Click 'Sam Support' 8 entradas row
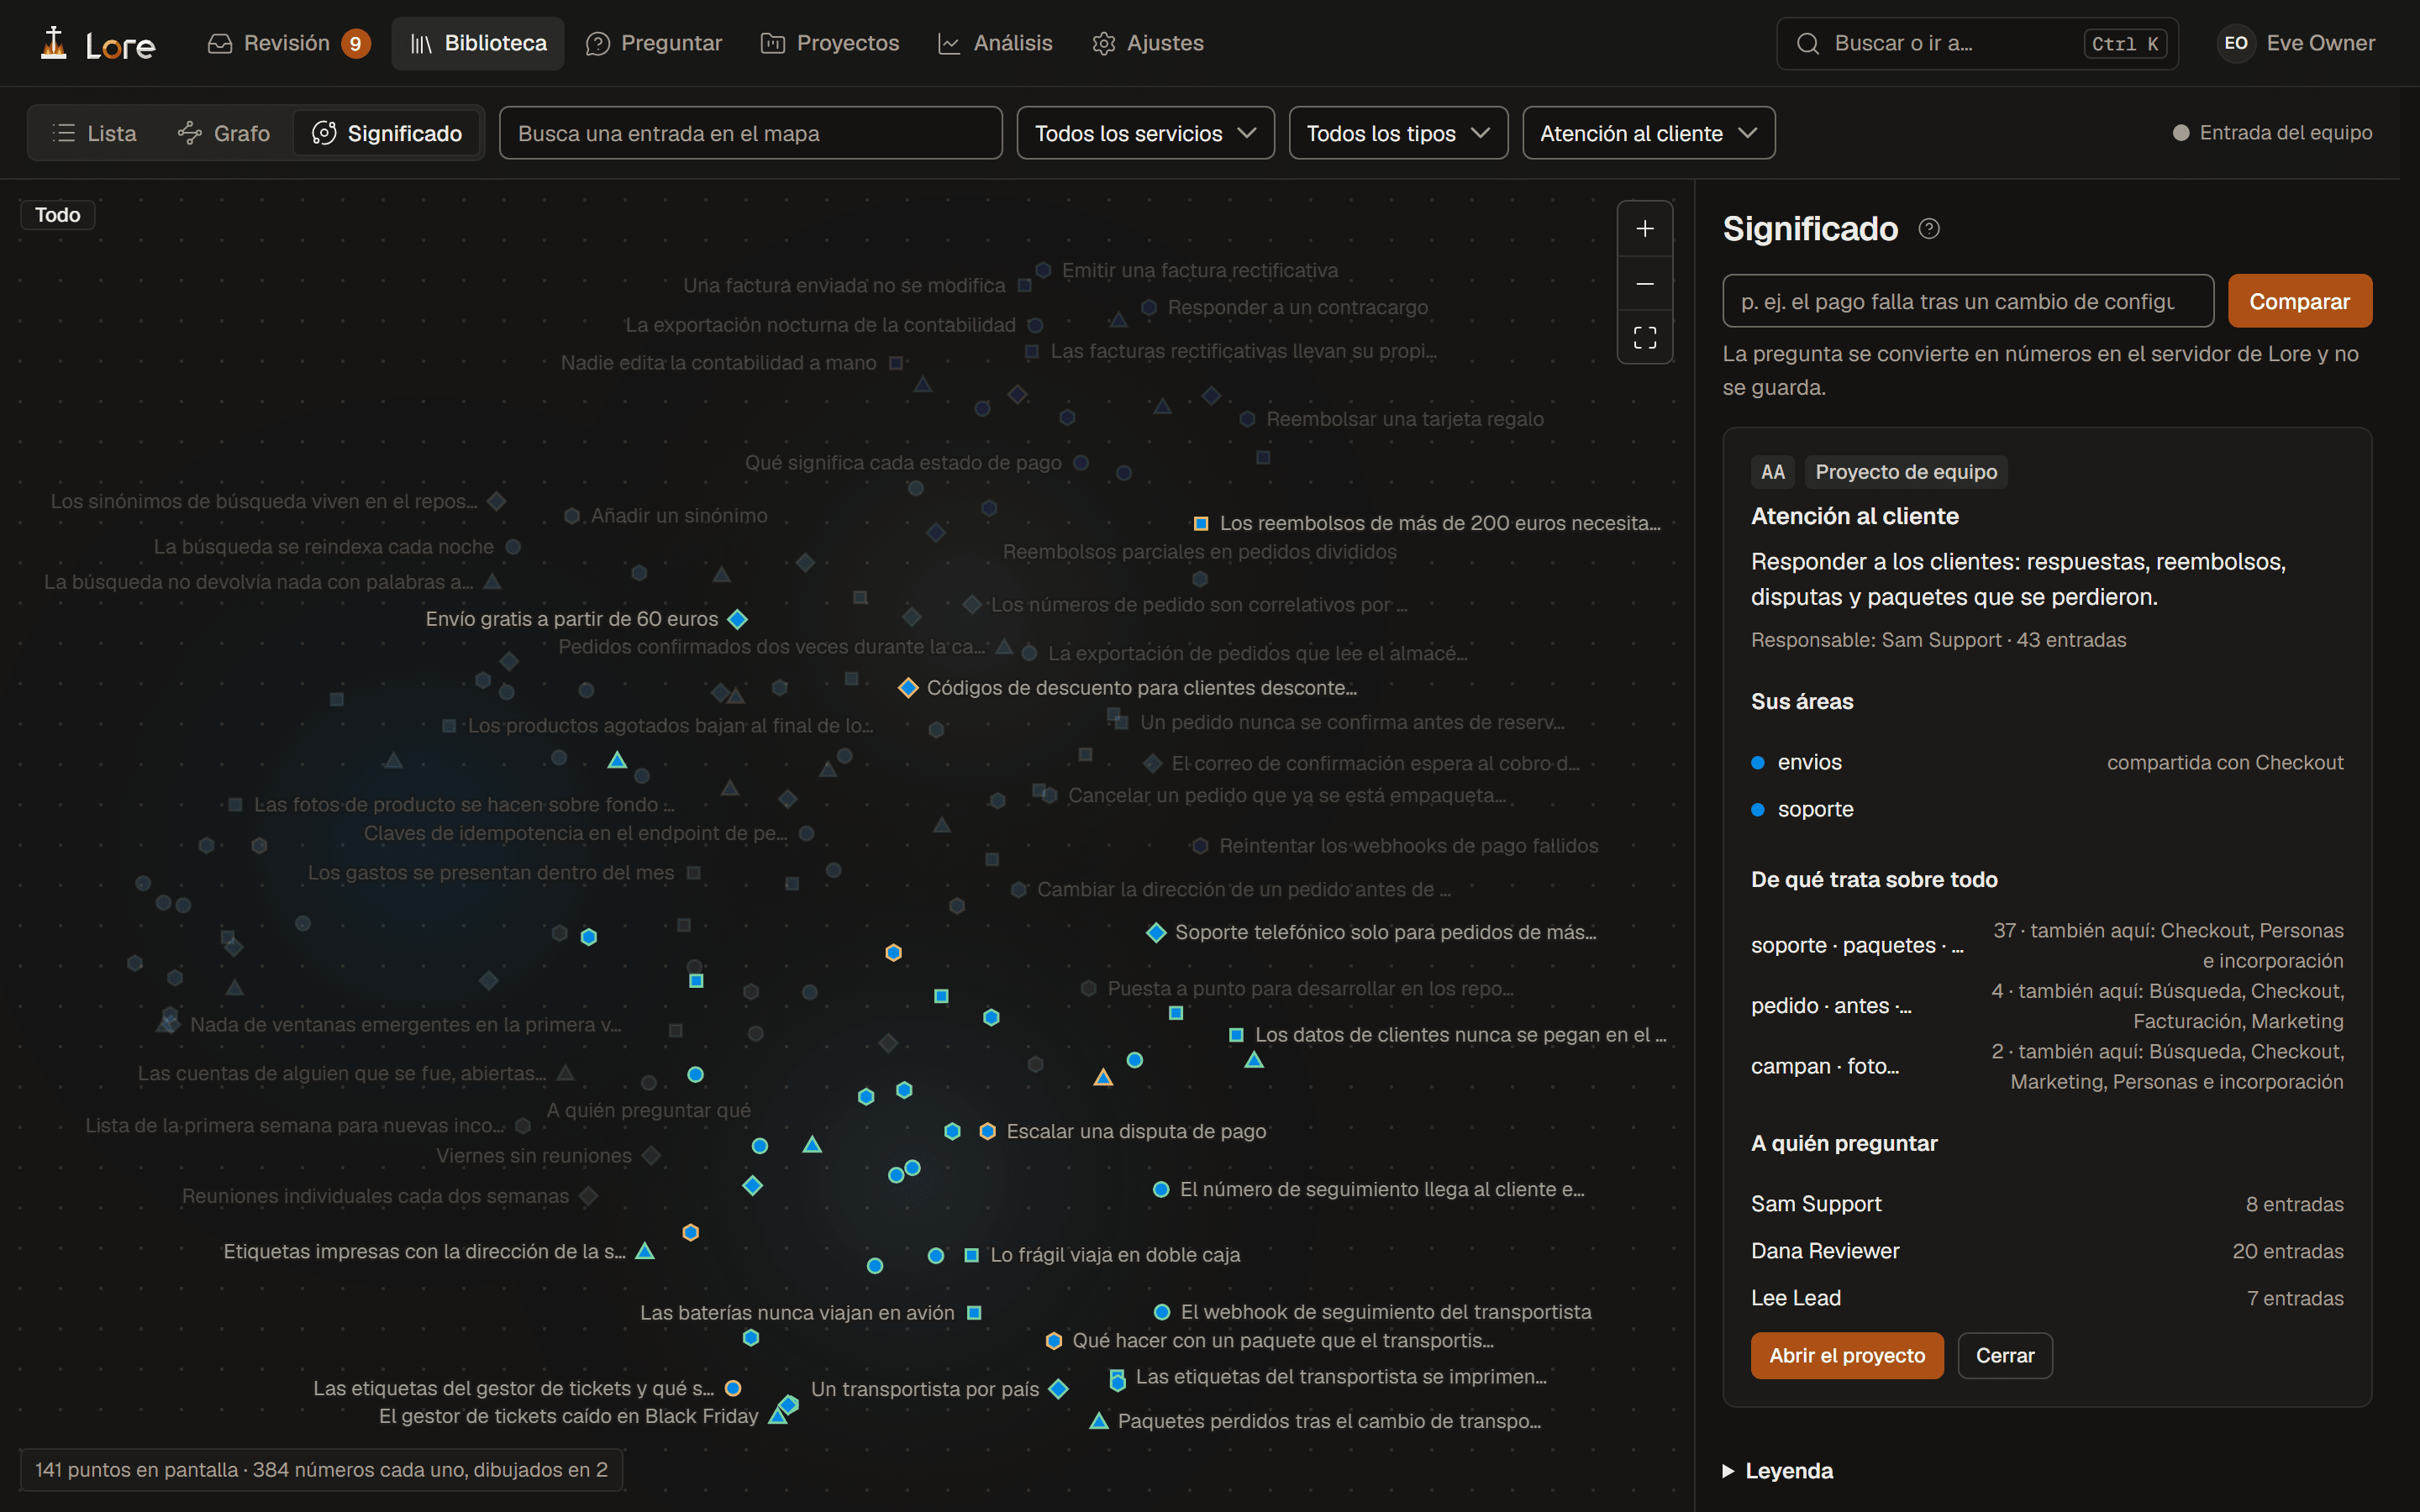Image resolution: width=2420 pixels, height=1512 pixels. point(2047,1204)
